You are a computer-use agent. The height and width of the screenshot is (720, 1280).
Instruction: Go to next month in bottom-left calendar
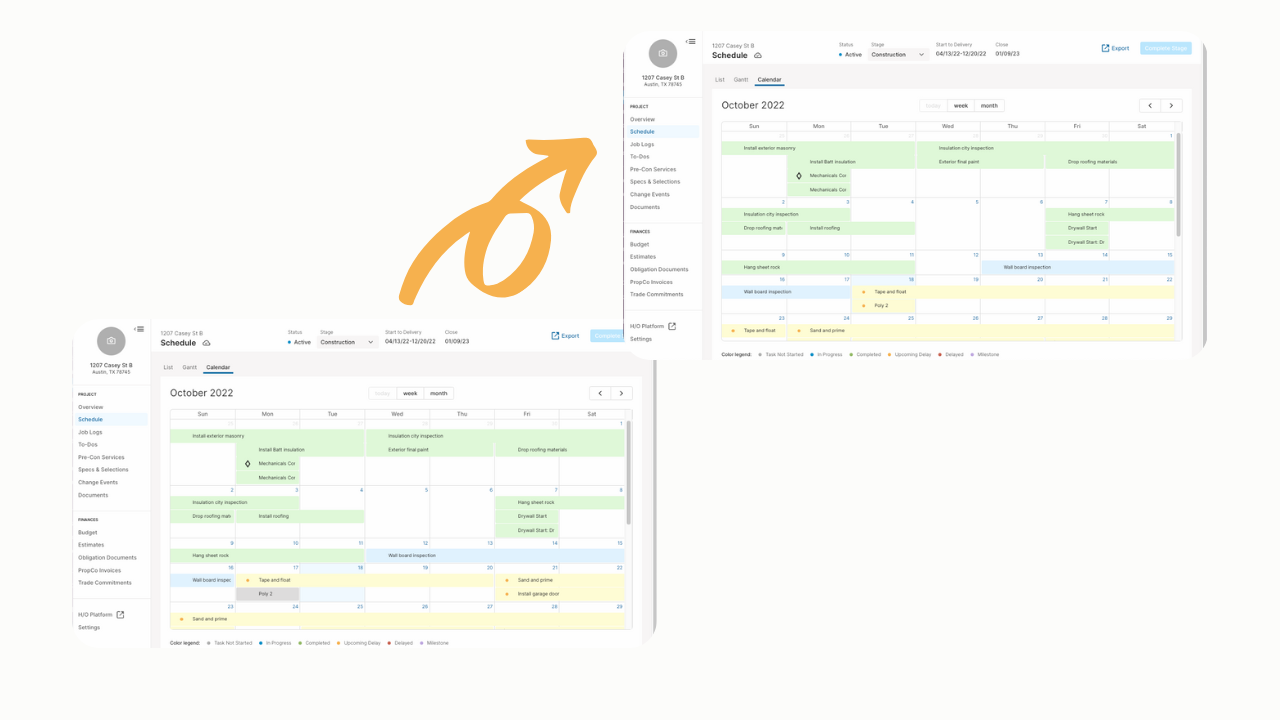click(621, 393)
